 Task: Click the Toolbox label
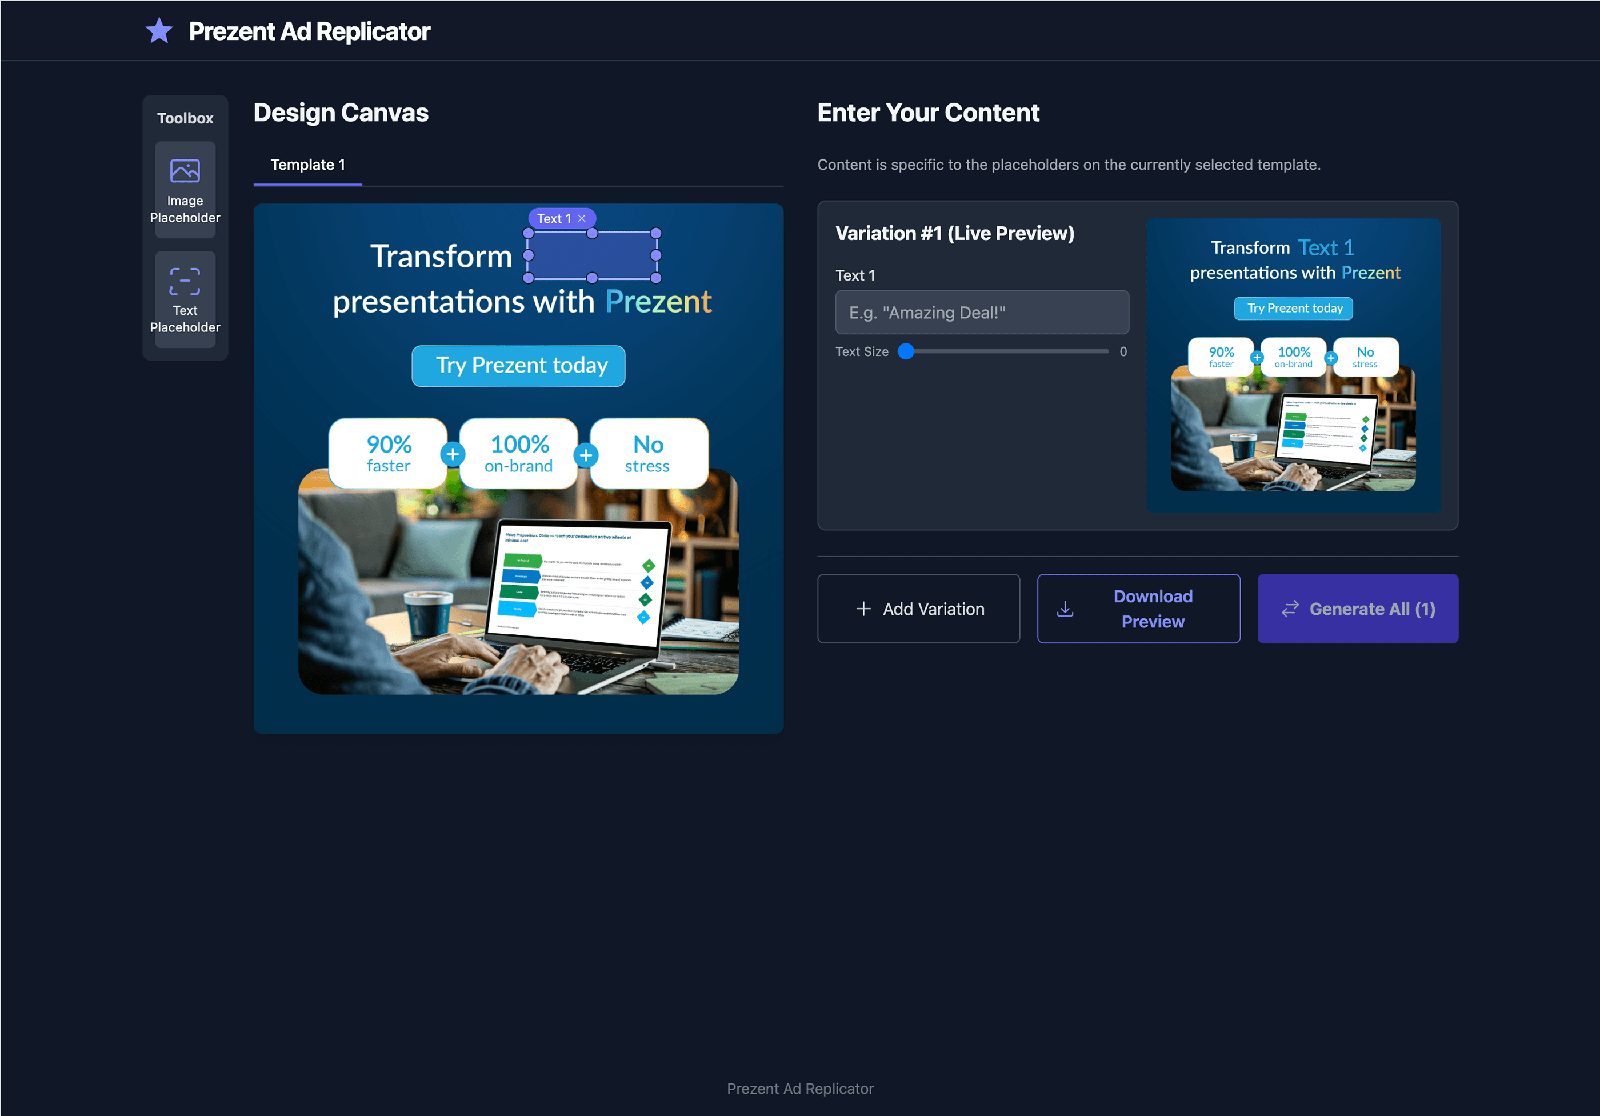(x=185, y=118)
